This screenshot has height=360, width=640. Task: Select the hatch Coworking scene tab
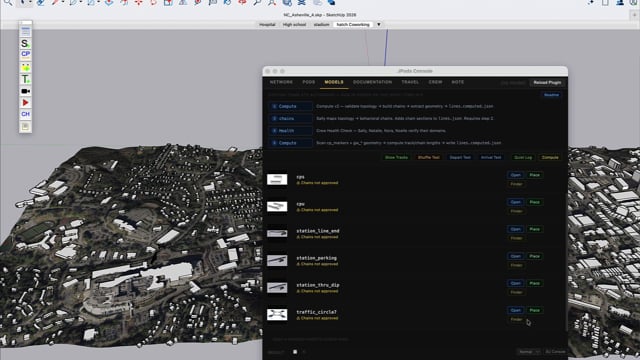coord(353,24)
